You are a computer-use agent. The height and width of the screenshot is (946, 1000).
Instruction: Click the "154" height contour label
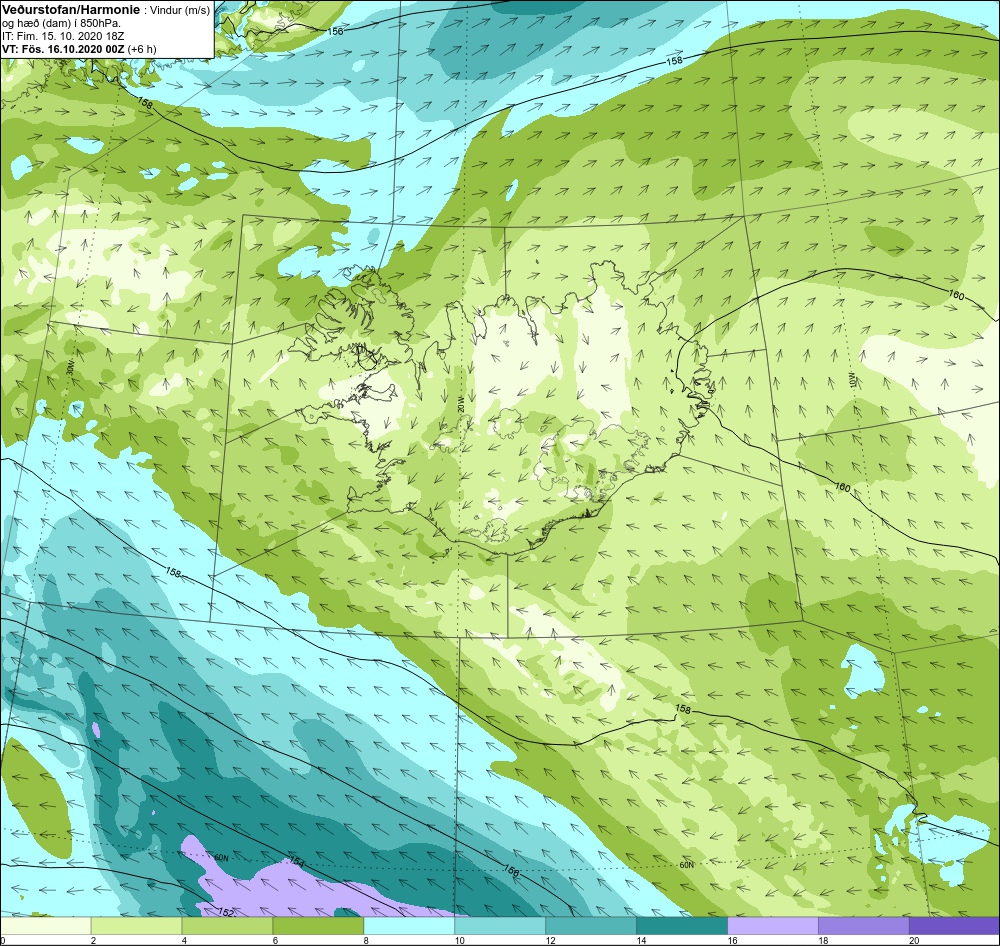tap(297, 862)
